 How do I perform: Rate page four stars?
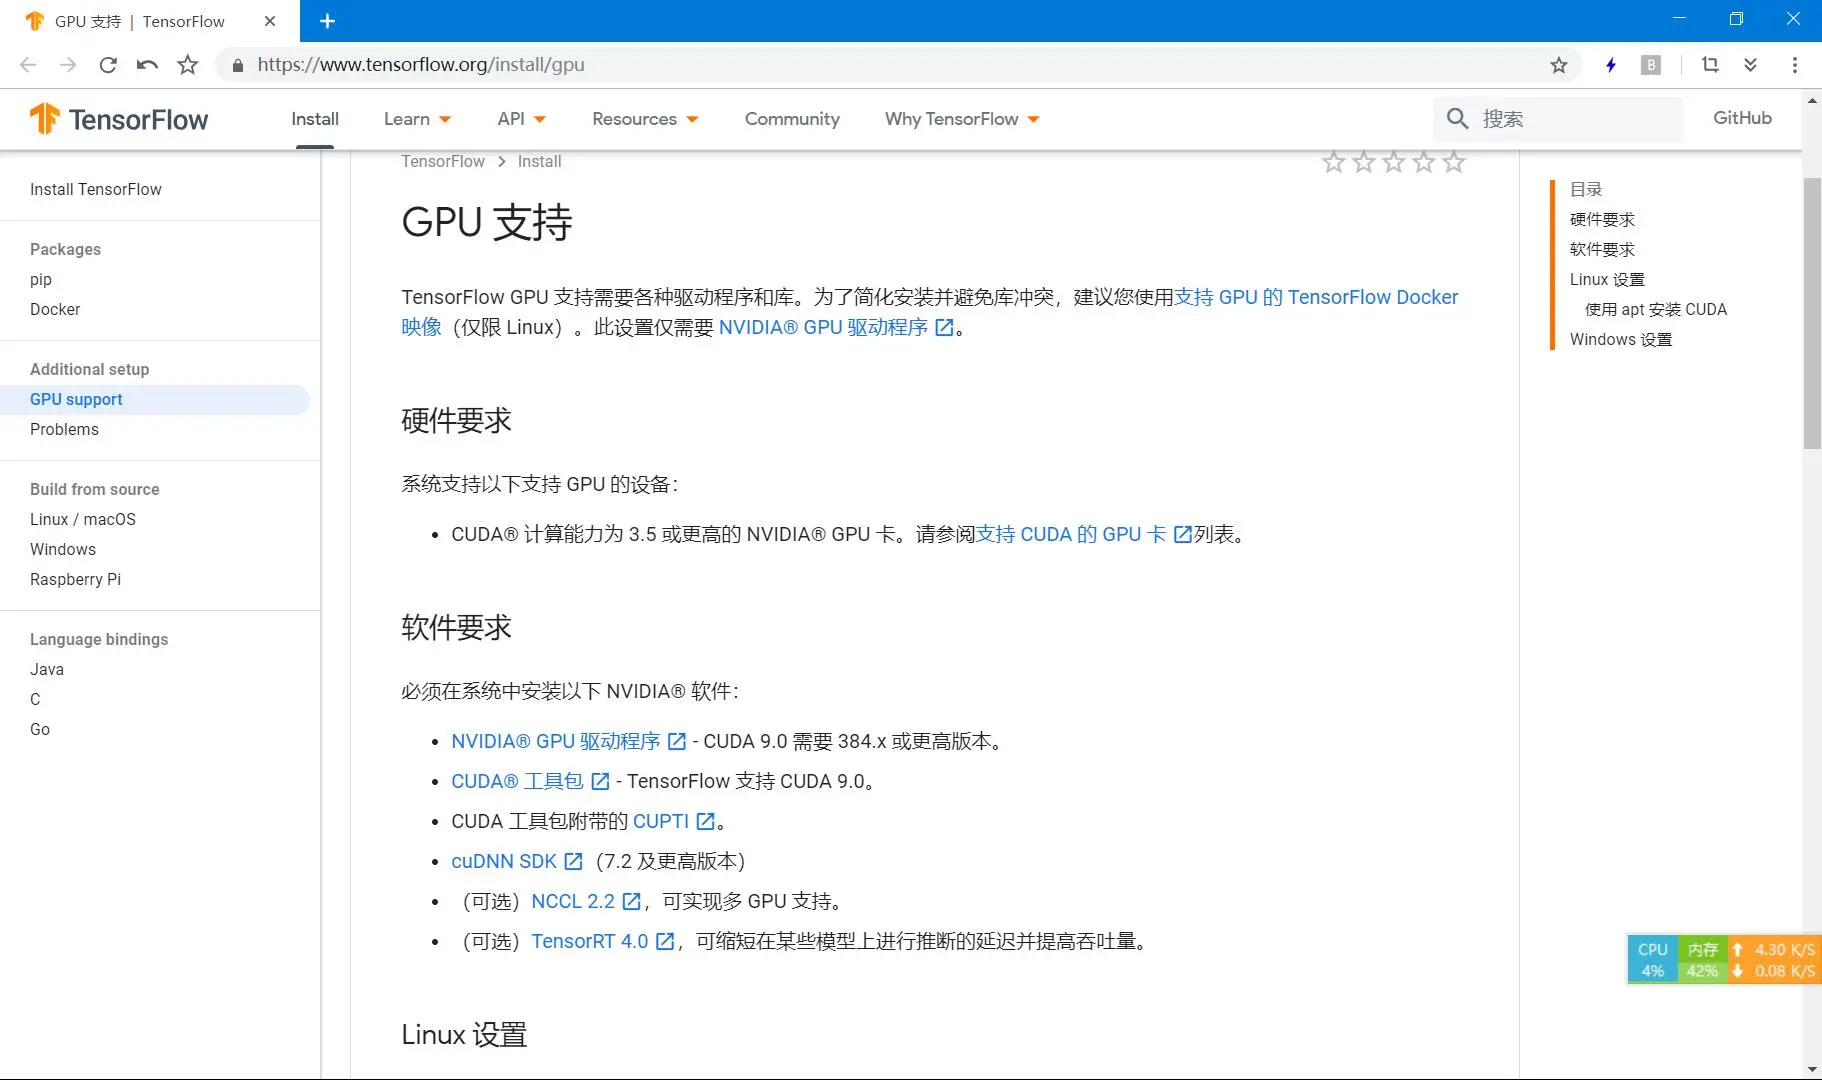pyautogui.click(x=1423, y=162)
